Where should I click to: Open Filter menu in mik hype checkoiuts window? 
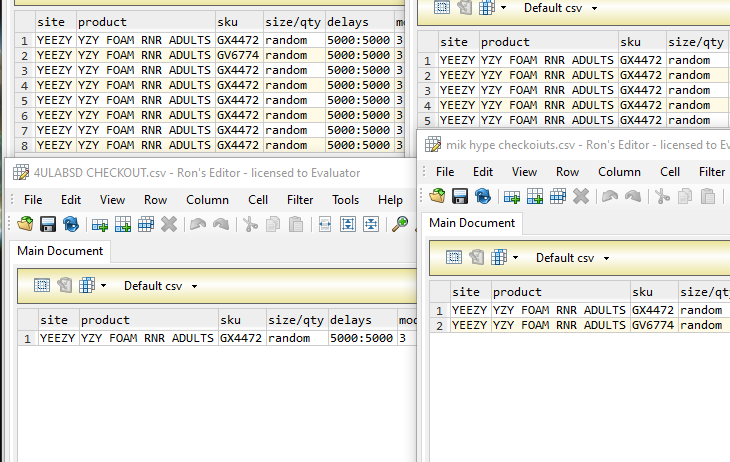point(712,172)
